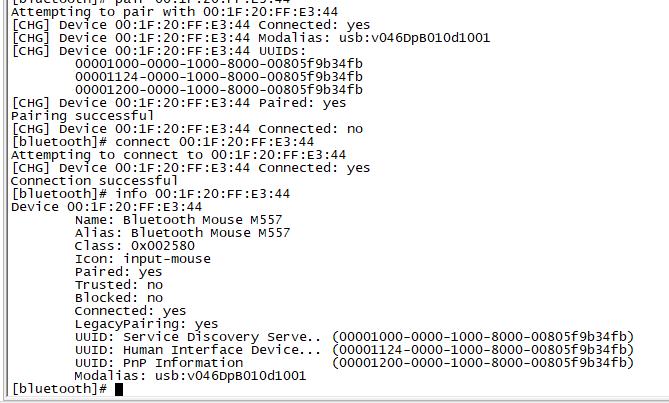Click the 'PnP Information' UUID line
Screen dimensions: 669x403
tap(354, 363)
